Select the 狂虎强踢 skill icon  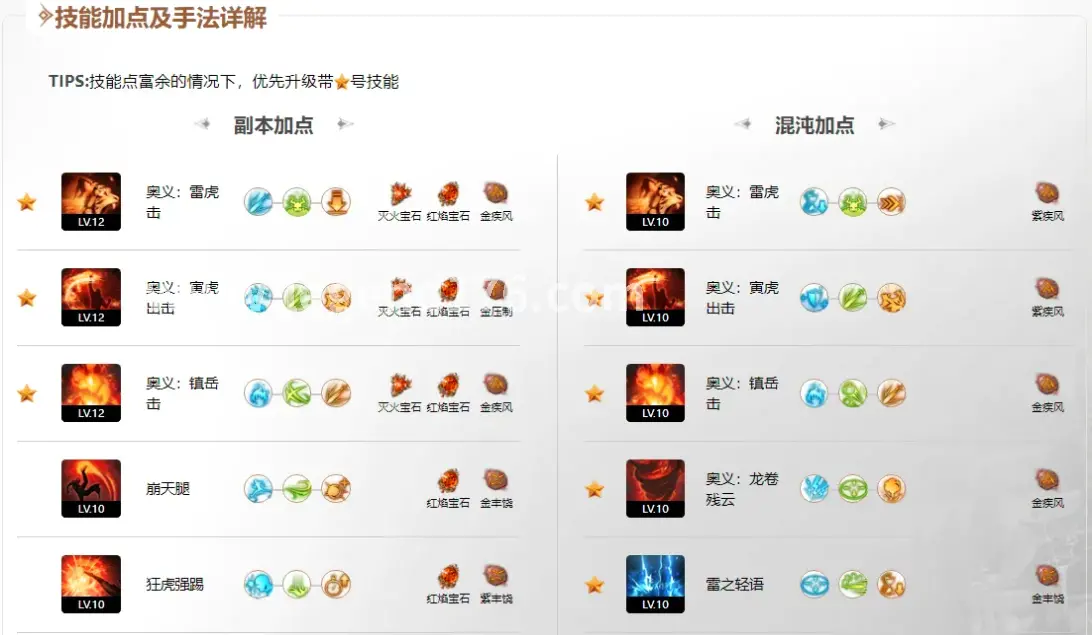pyautogui.click(x=91, y=584)
